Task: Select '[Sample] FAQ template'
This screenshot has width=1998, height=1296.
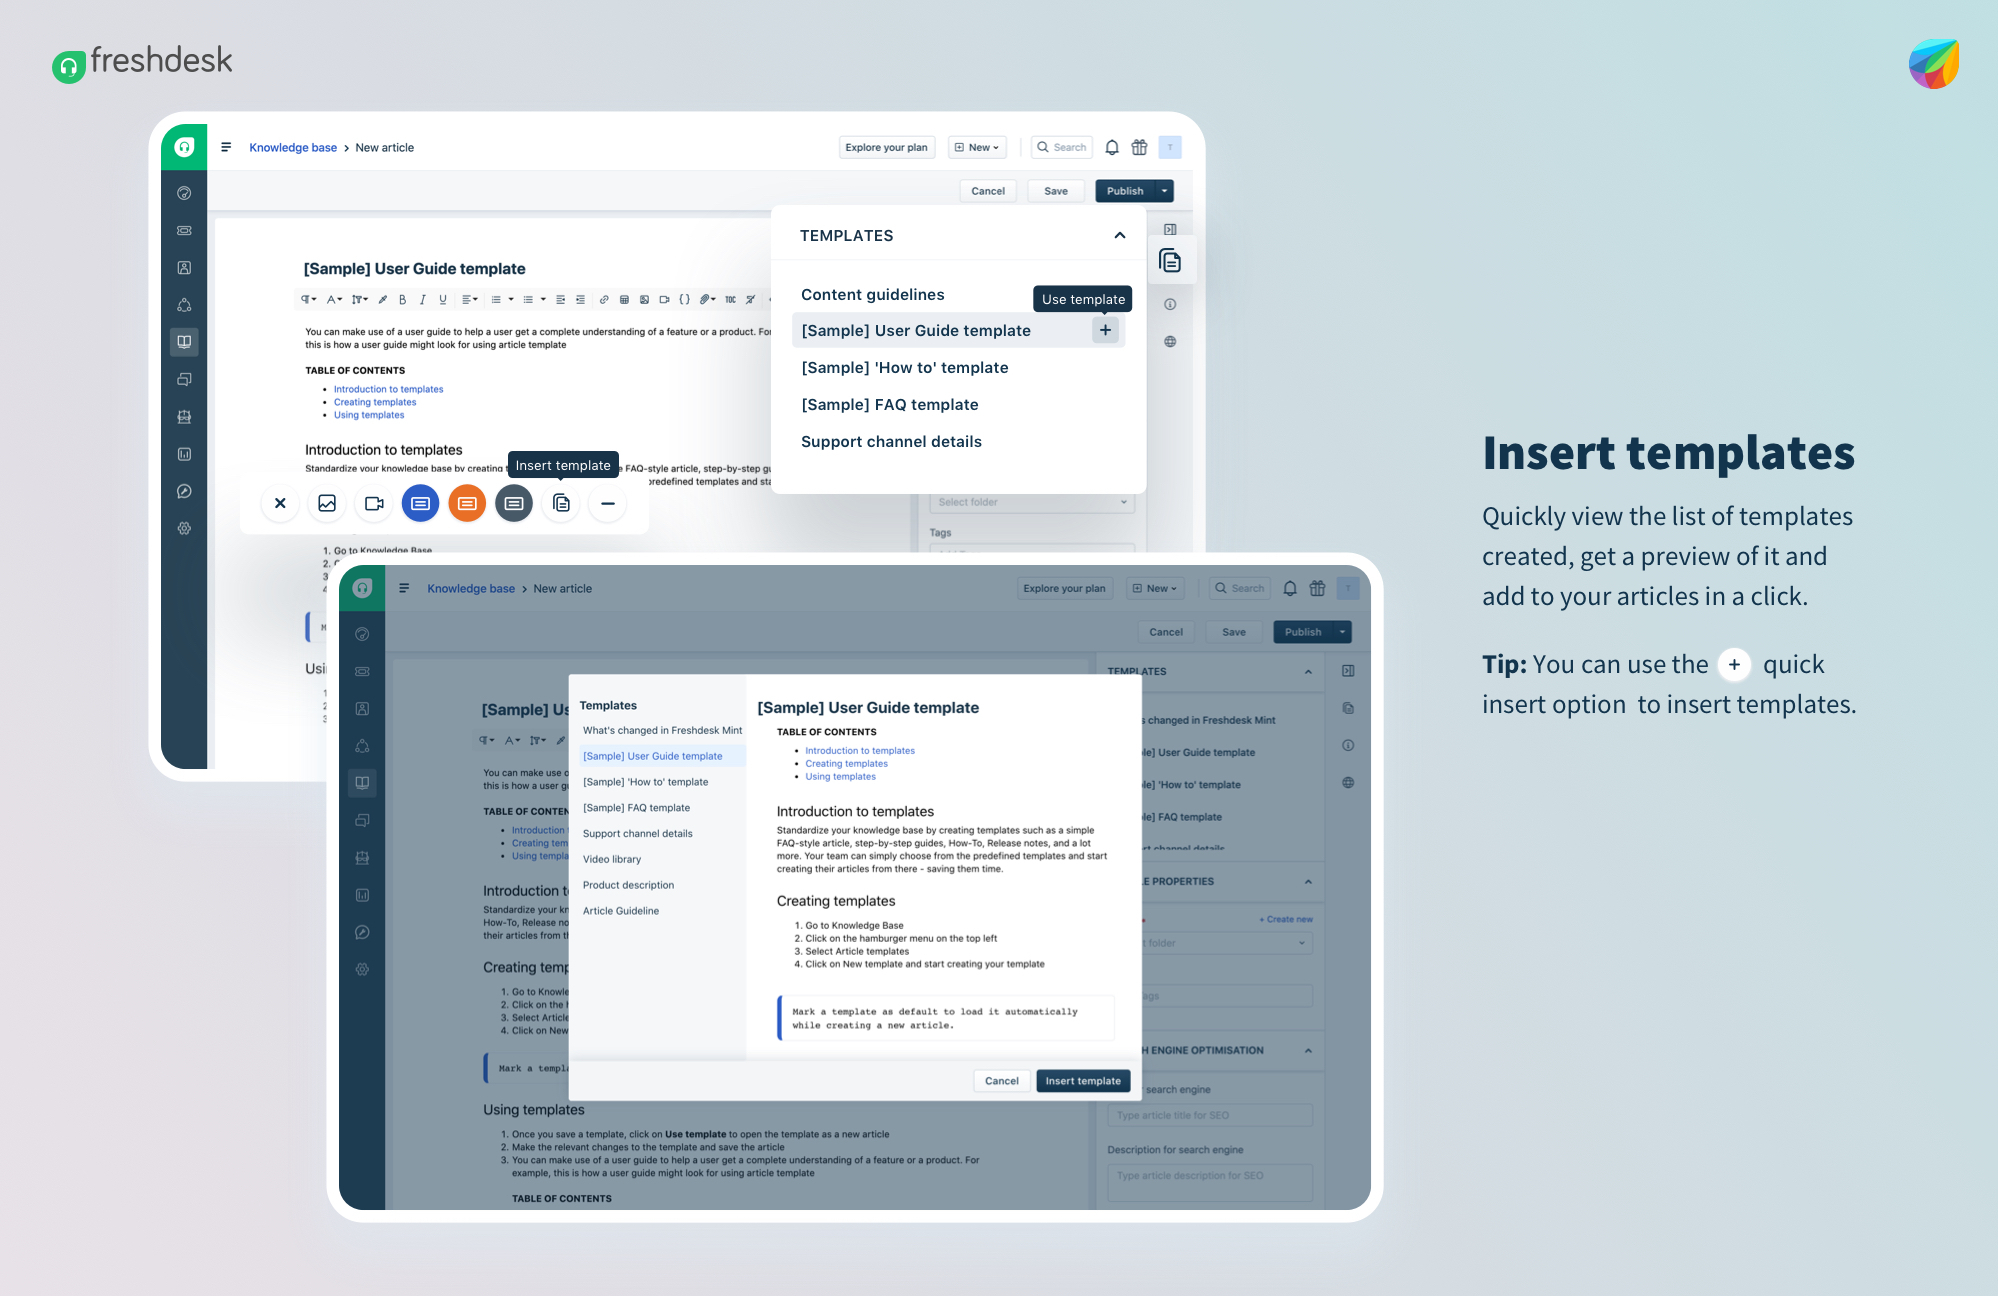Action: point(890,405)
